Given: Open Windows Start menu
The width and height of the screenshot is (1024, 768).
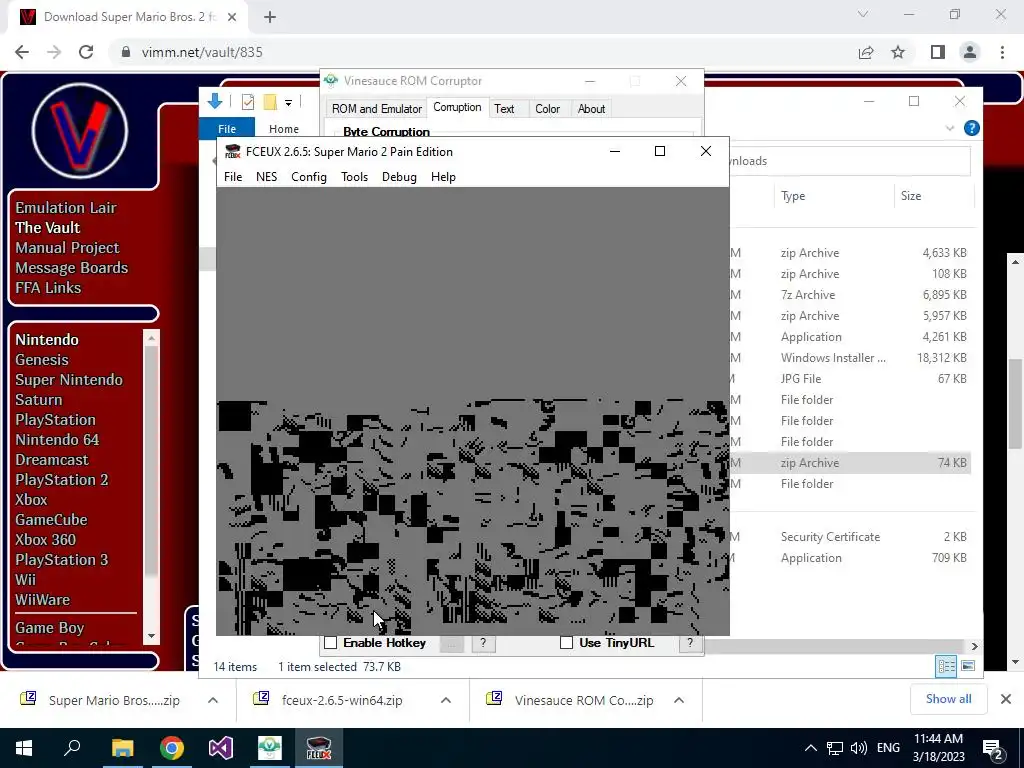Looking at the screenshot, I should (x=24, y=748).
